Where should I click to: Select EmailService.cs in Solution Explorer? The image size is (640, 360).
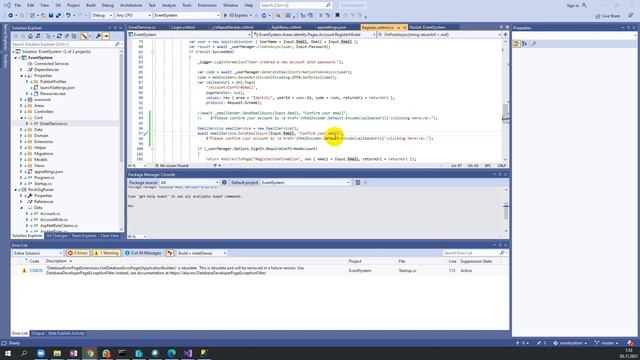pos(53,124)
